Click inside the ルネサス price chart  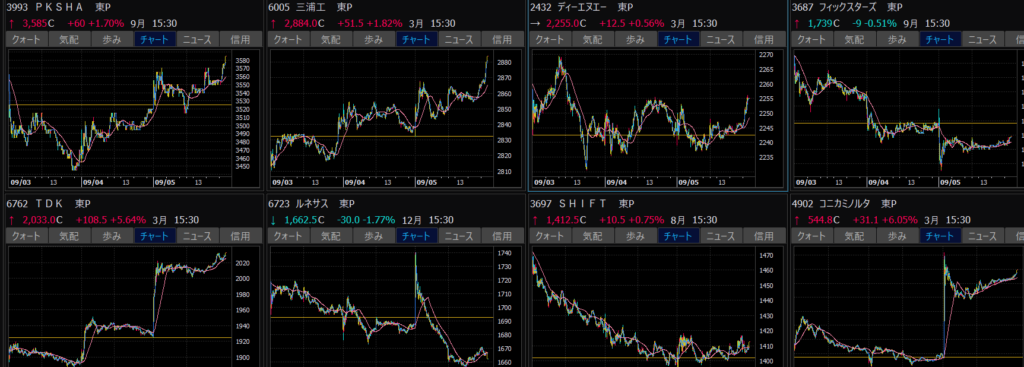click(x=381, y=307)
